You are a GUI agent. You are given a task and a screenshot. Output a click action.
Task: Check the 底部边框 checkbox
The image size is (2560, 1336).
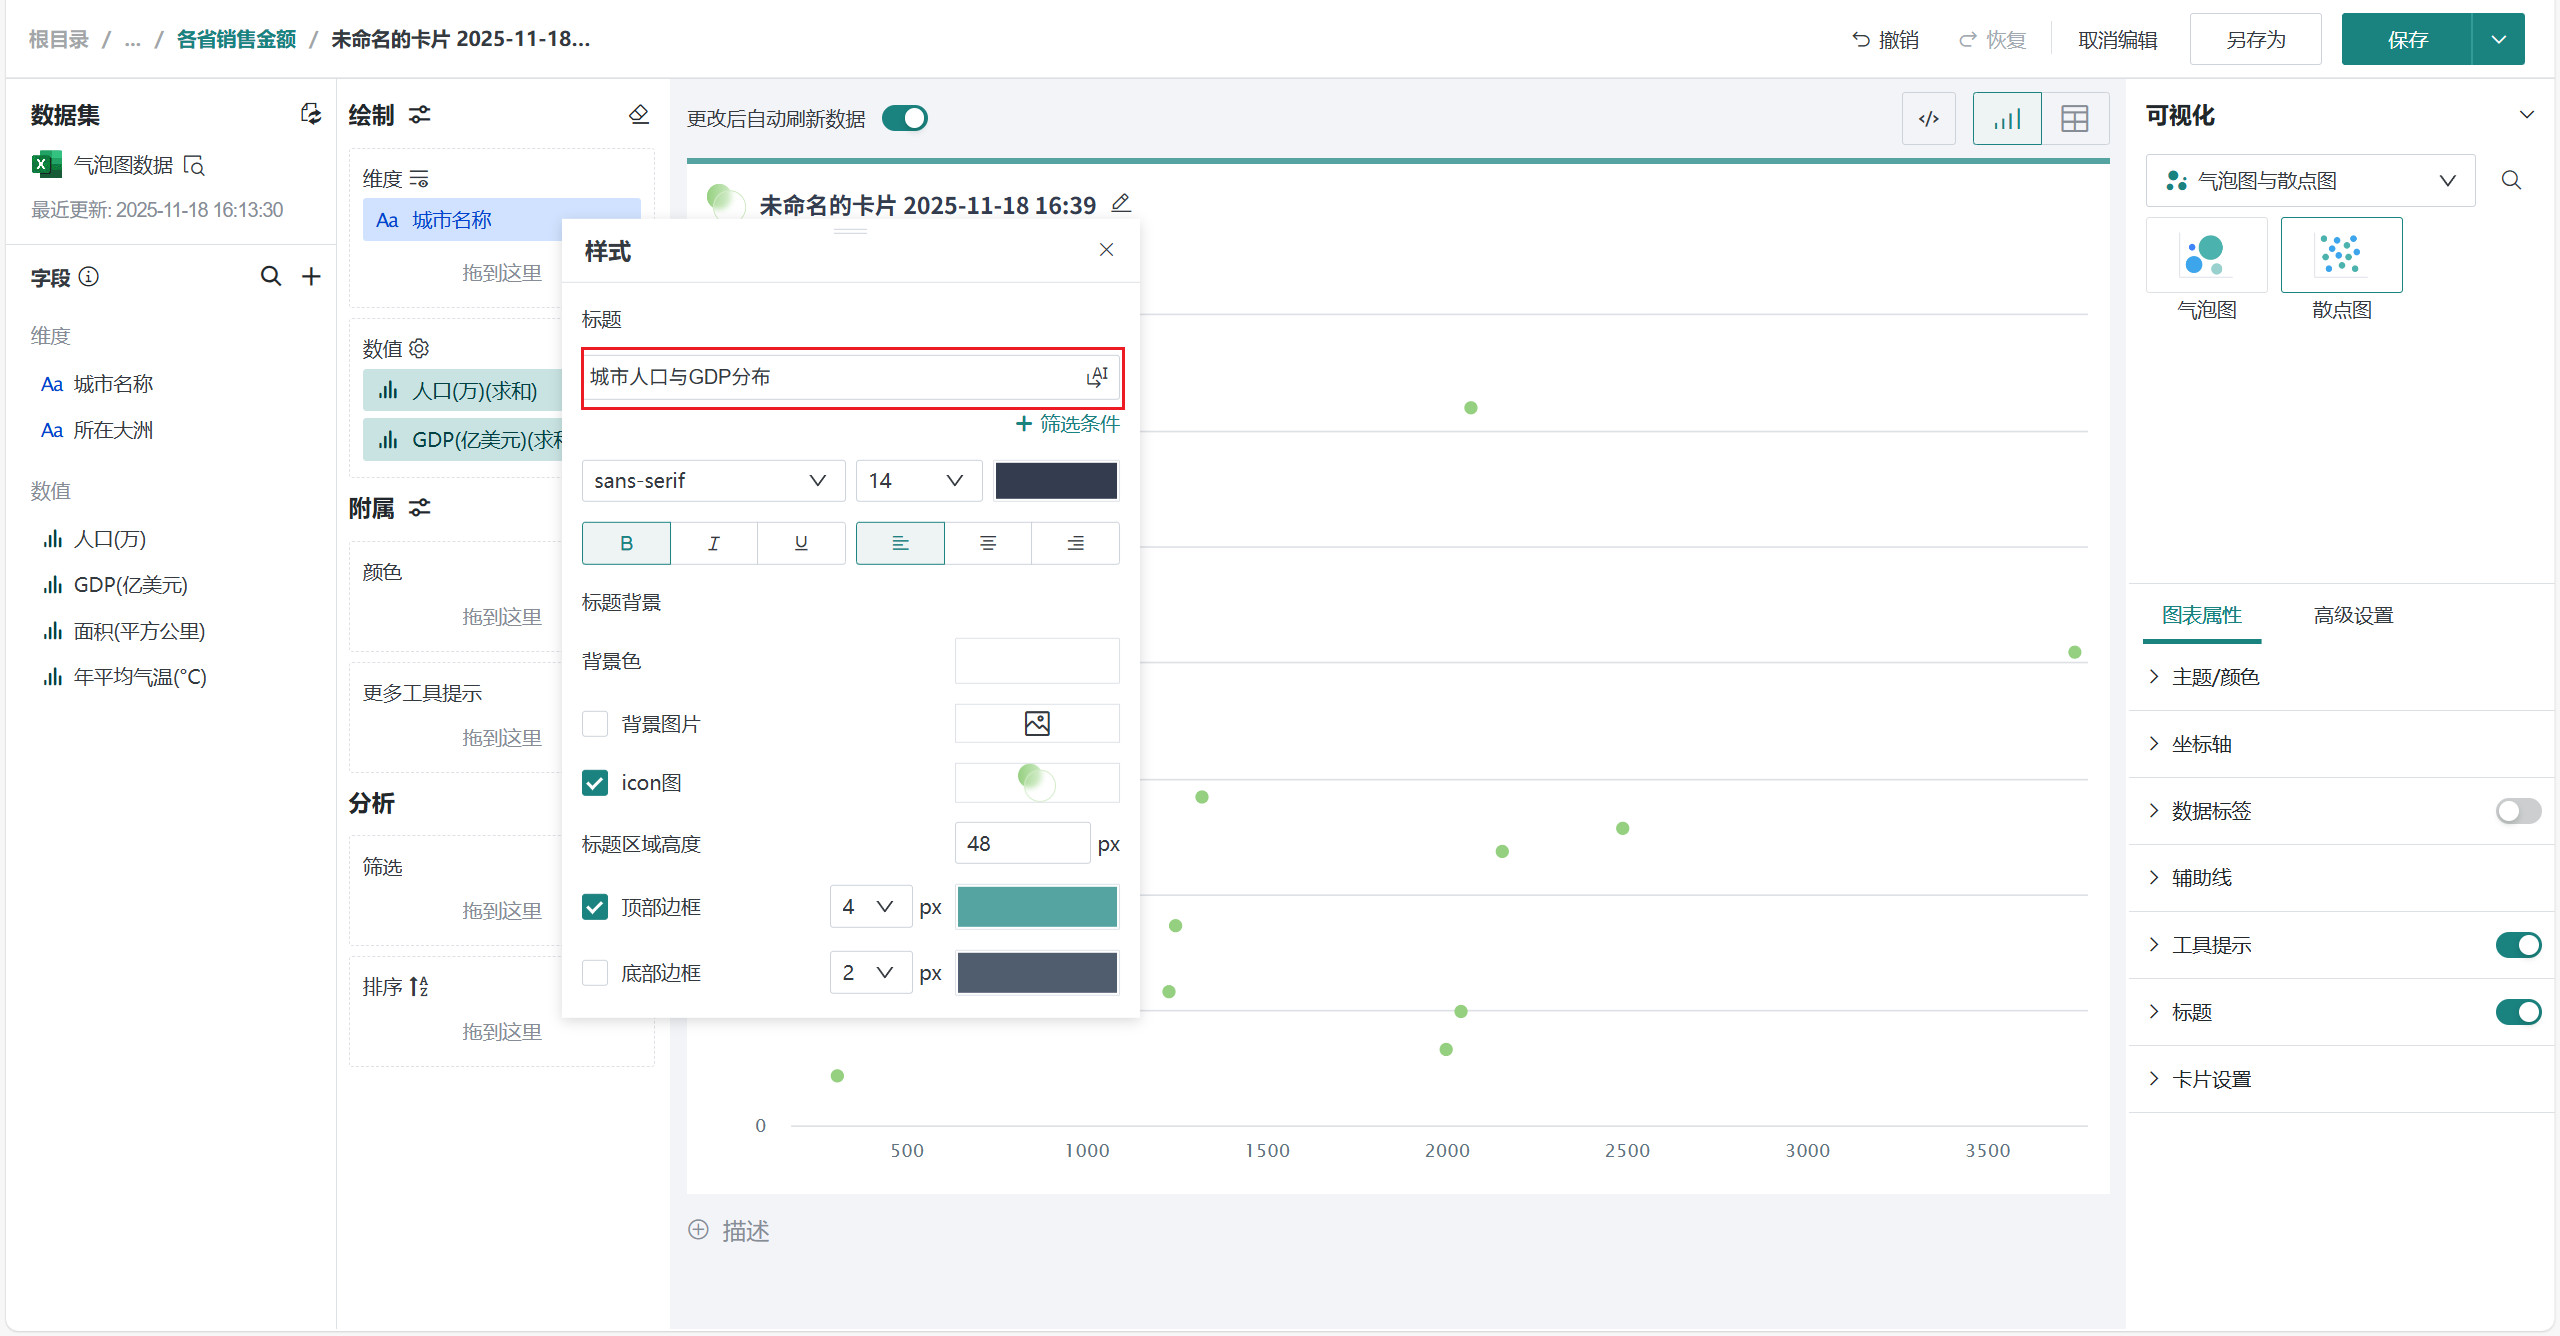coord(595,973)
